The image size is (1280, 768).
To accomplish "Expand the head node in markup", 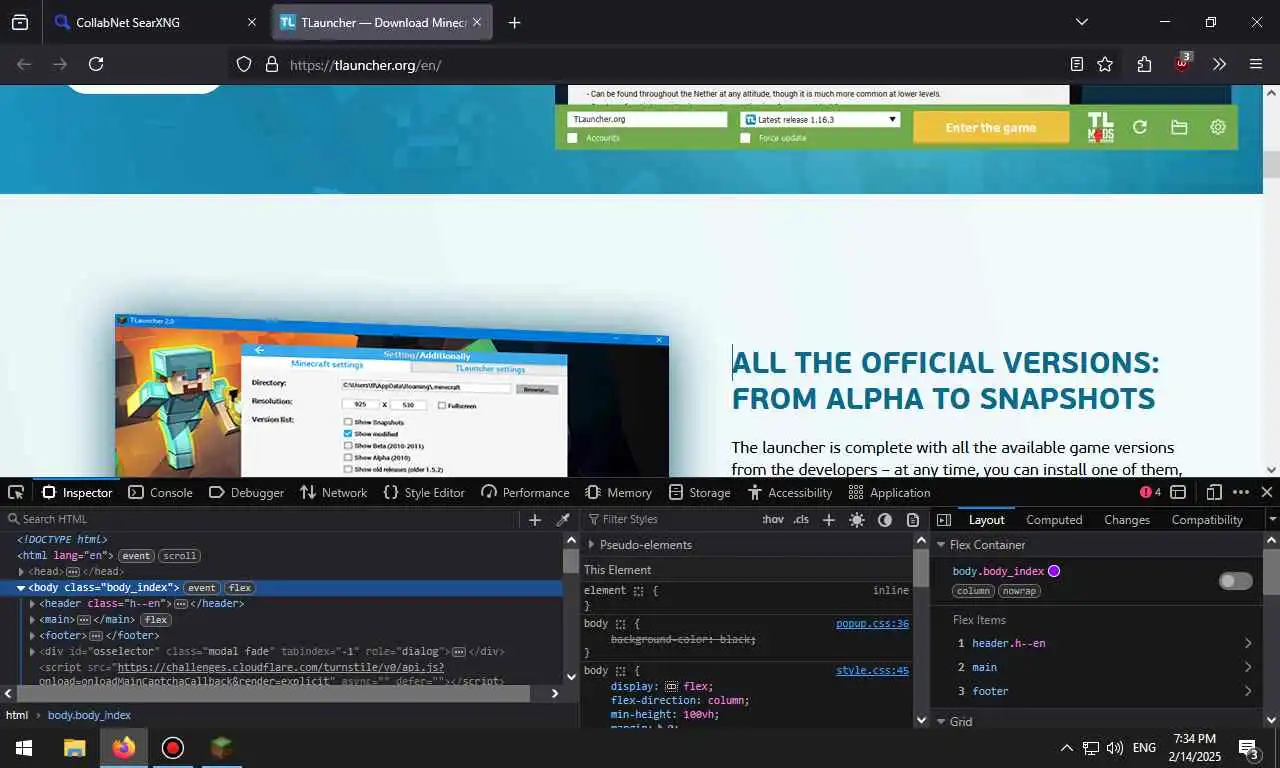I will tap(20, 572).
